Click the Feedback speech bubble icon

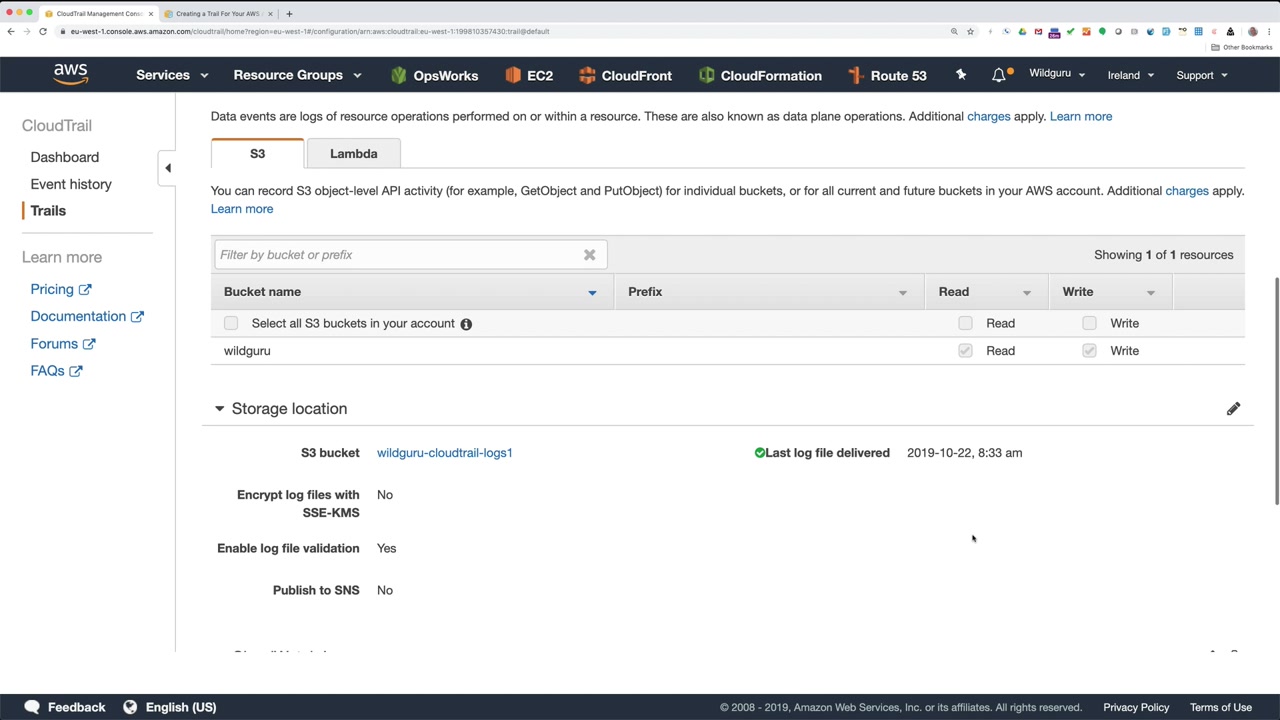pyautogui.click(x=32, y=707)
